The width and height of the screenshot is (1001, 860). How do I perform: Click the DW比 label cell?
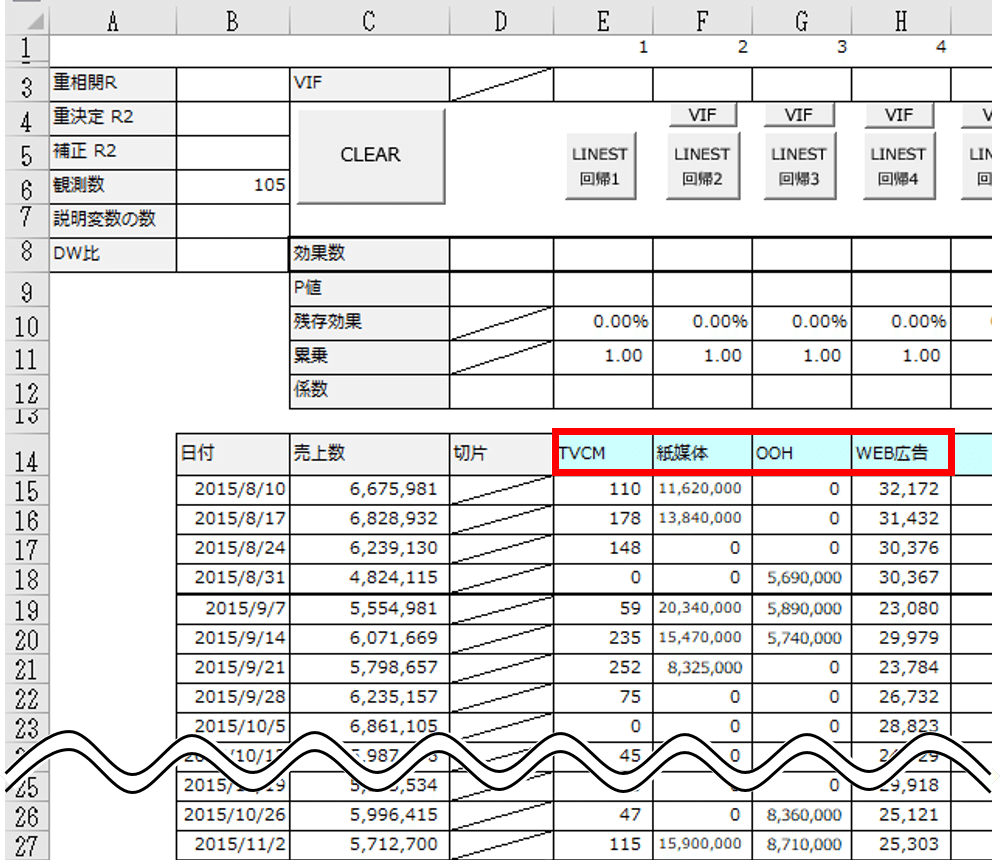(113, 255)
